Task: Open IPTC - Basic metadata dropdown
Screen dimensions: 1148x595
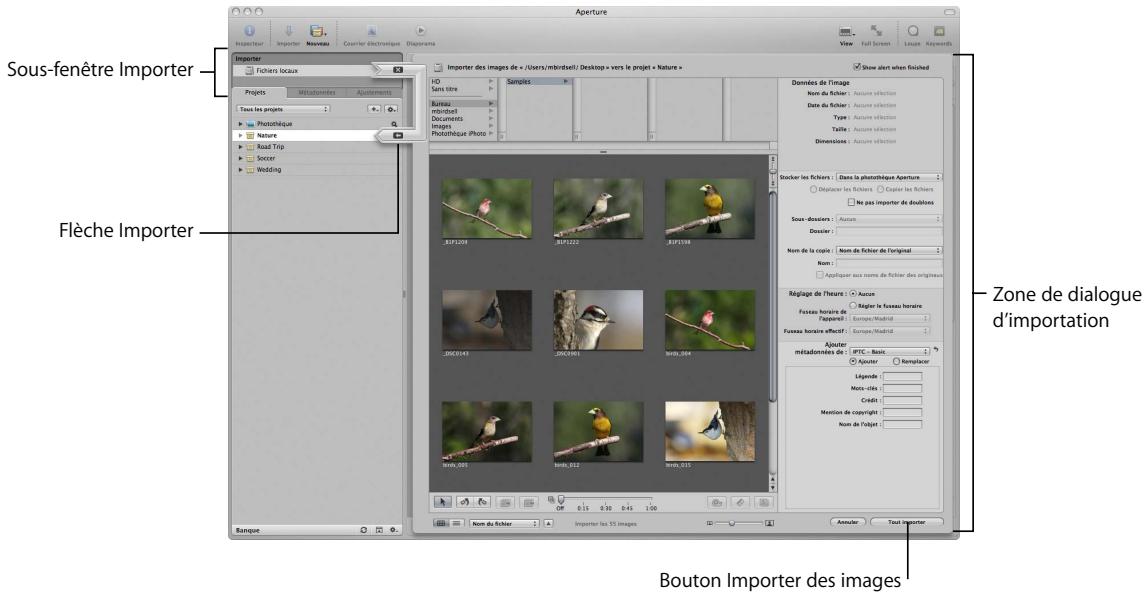Action: pos(889,351)
